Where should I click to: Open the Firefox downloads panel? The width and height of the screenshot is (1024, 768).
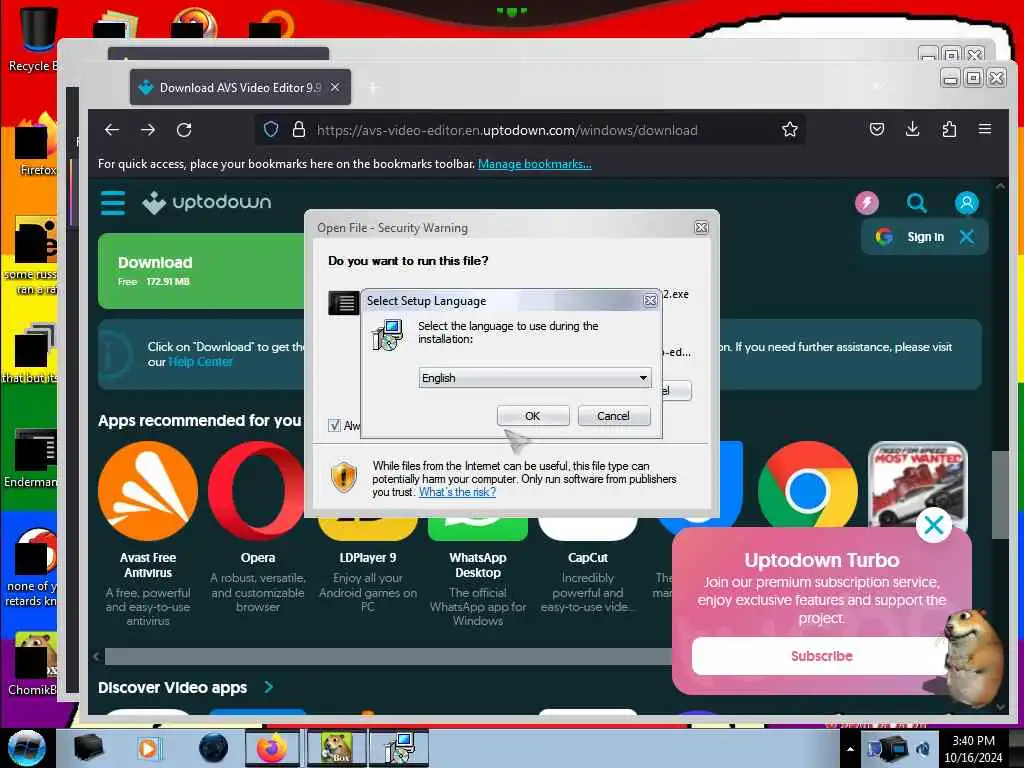click(x=913, y=129)
